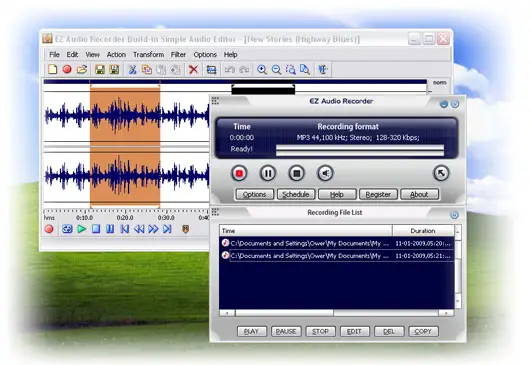This screenshot has height=365, width=531.
Task: Open recorder Options button
Action: pos(254,194)
